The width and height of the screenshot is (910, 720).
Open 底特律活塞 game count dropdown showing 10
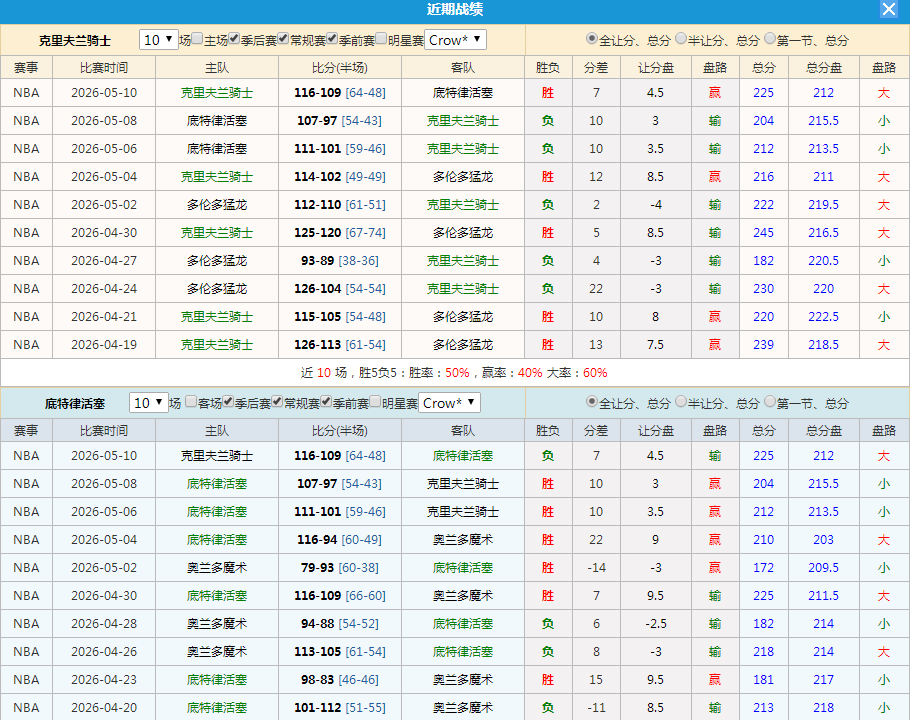149,402
